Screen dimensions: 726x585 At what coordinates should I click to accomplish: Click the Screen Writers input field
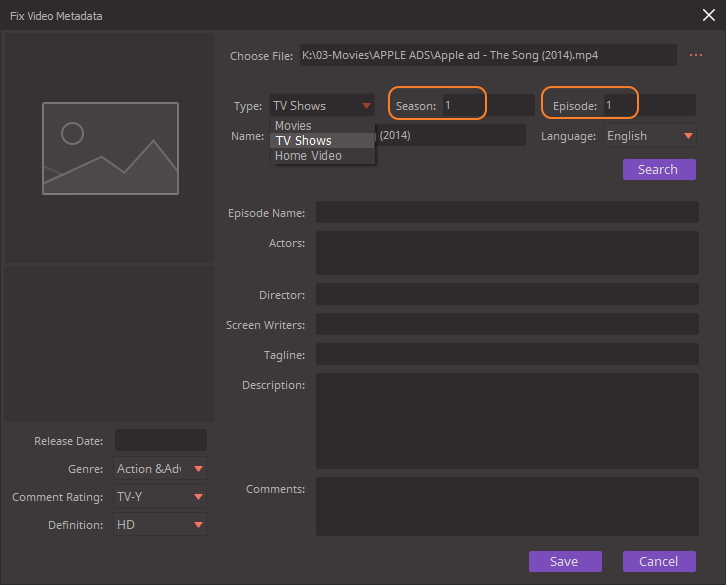(x=507, y=324)
